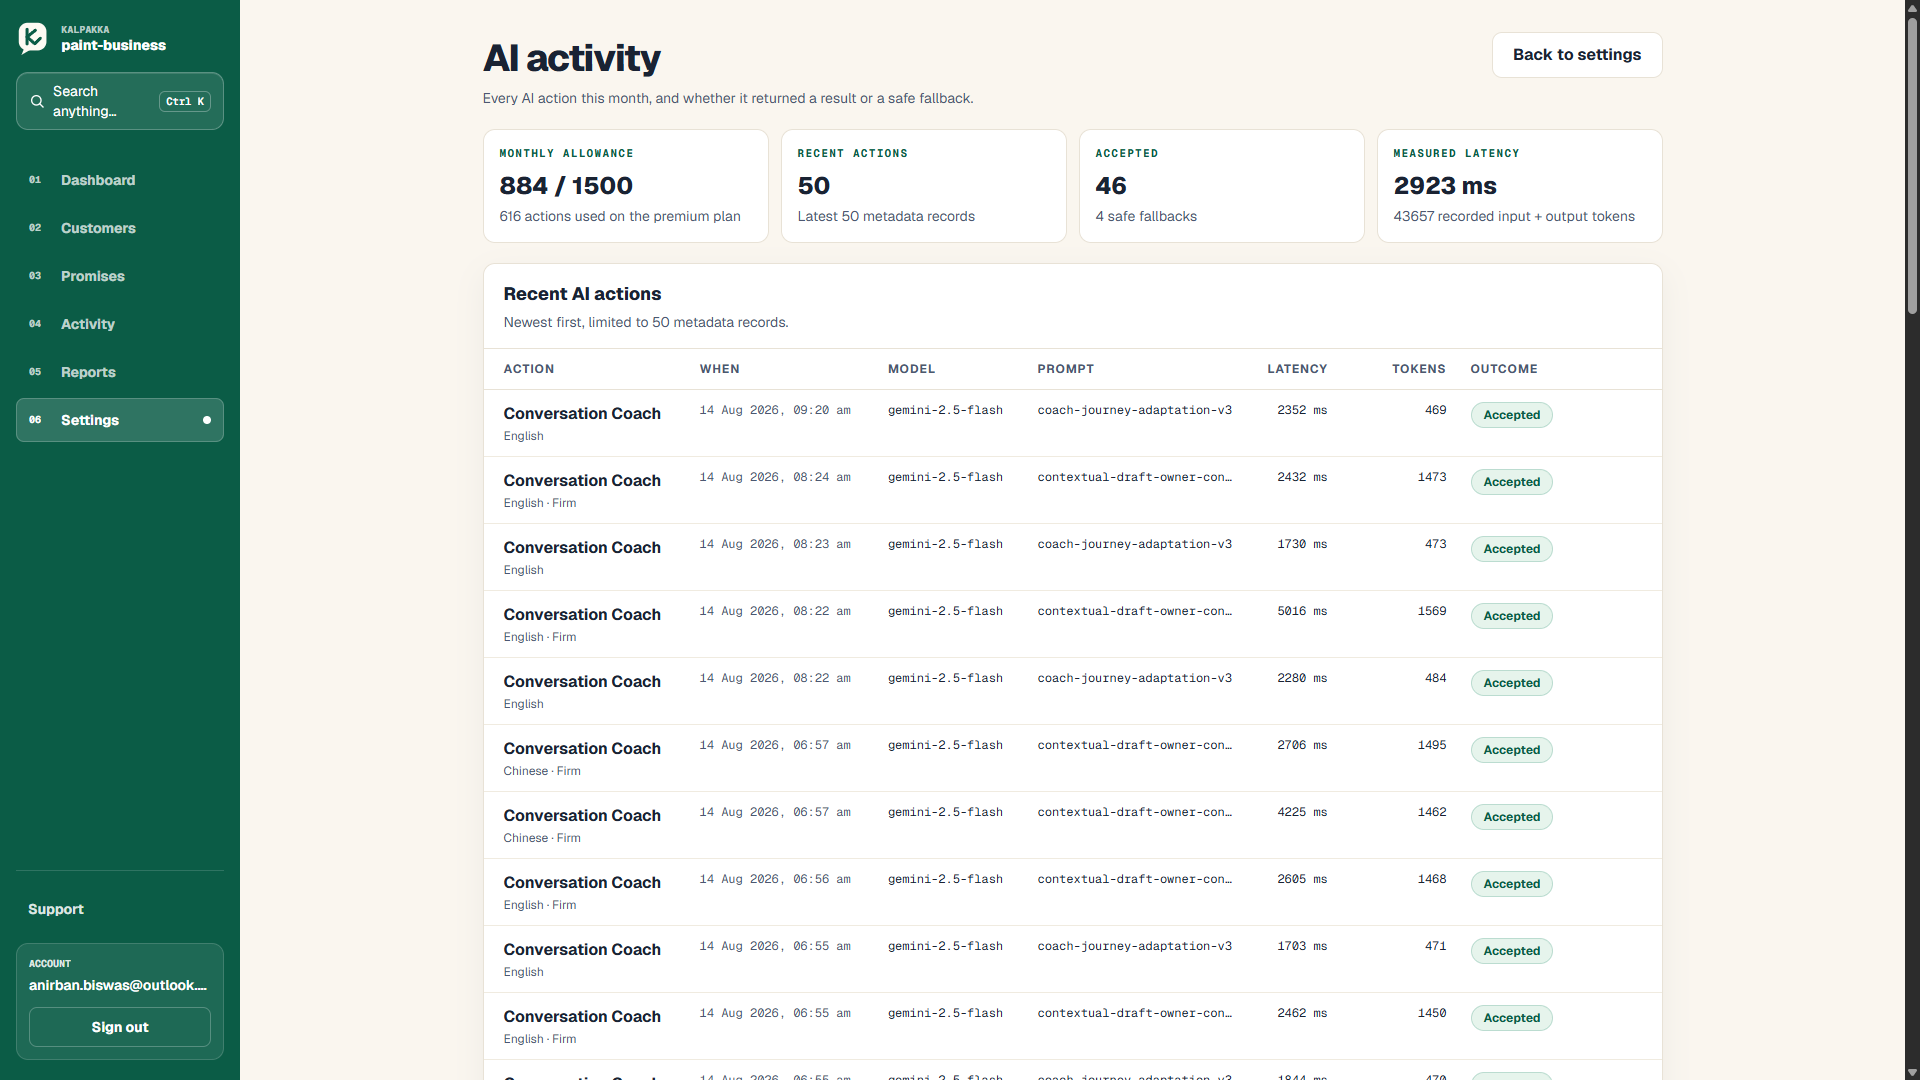The width and height of the screenshot is (1920, 1080).
Task: Click the Accepted badge for the 09:20 am action
Action: pyautogui.click(x=1511, y=415)
